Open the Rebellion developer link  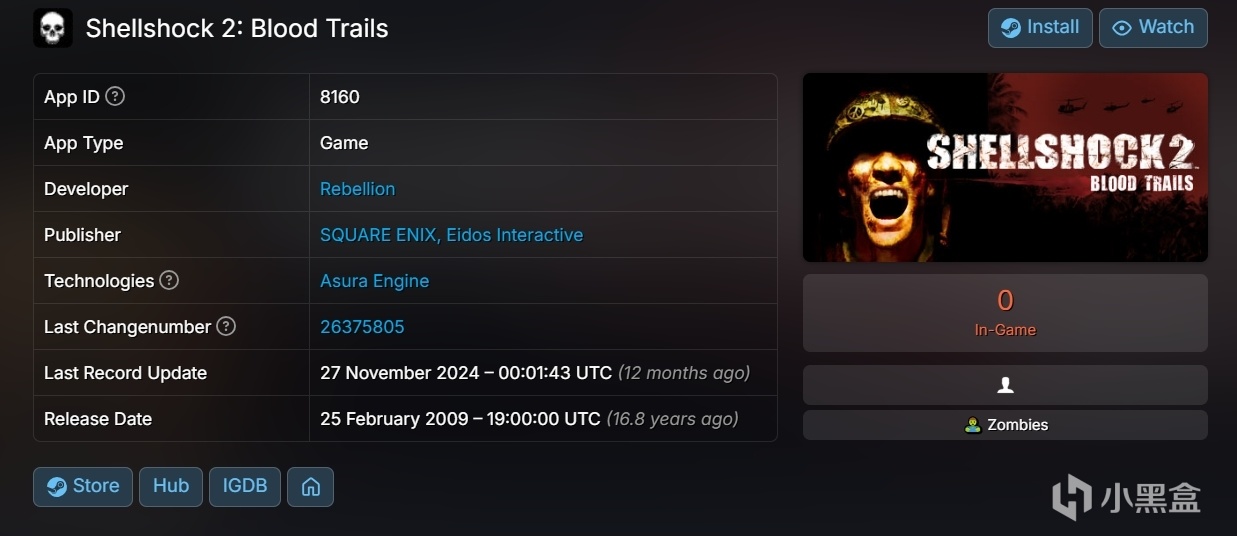click(357, 189)
